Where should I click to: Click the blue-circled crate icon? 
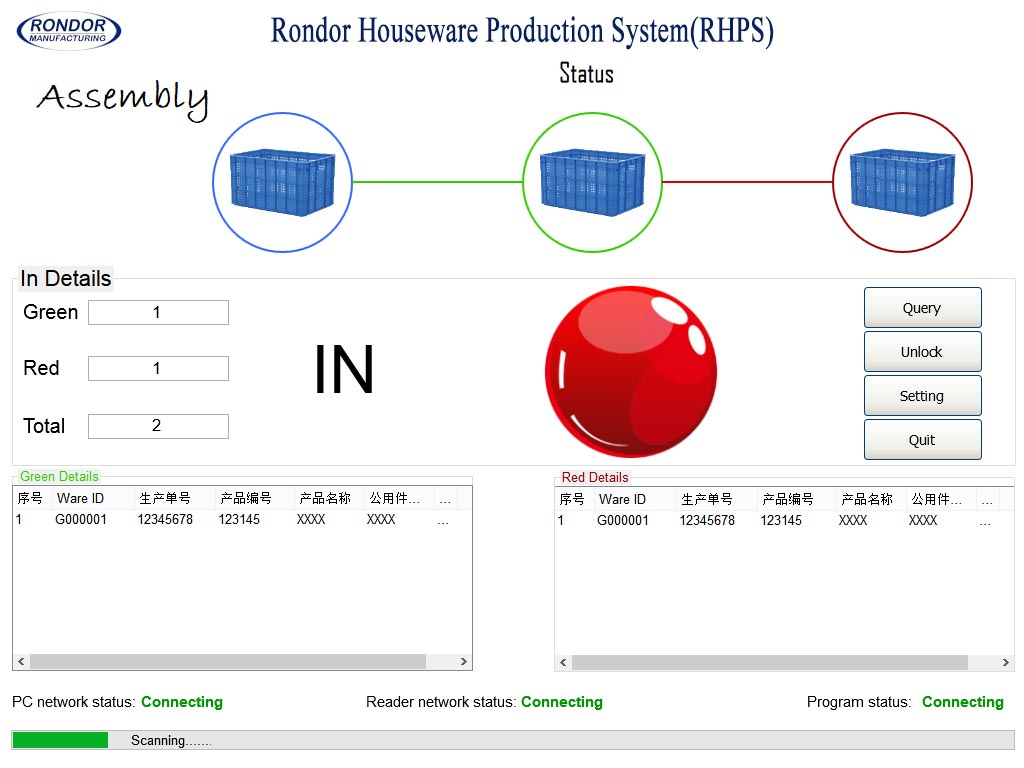pos(282,182)
